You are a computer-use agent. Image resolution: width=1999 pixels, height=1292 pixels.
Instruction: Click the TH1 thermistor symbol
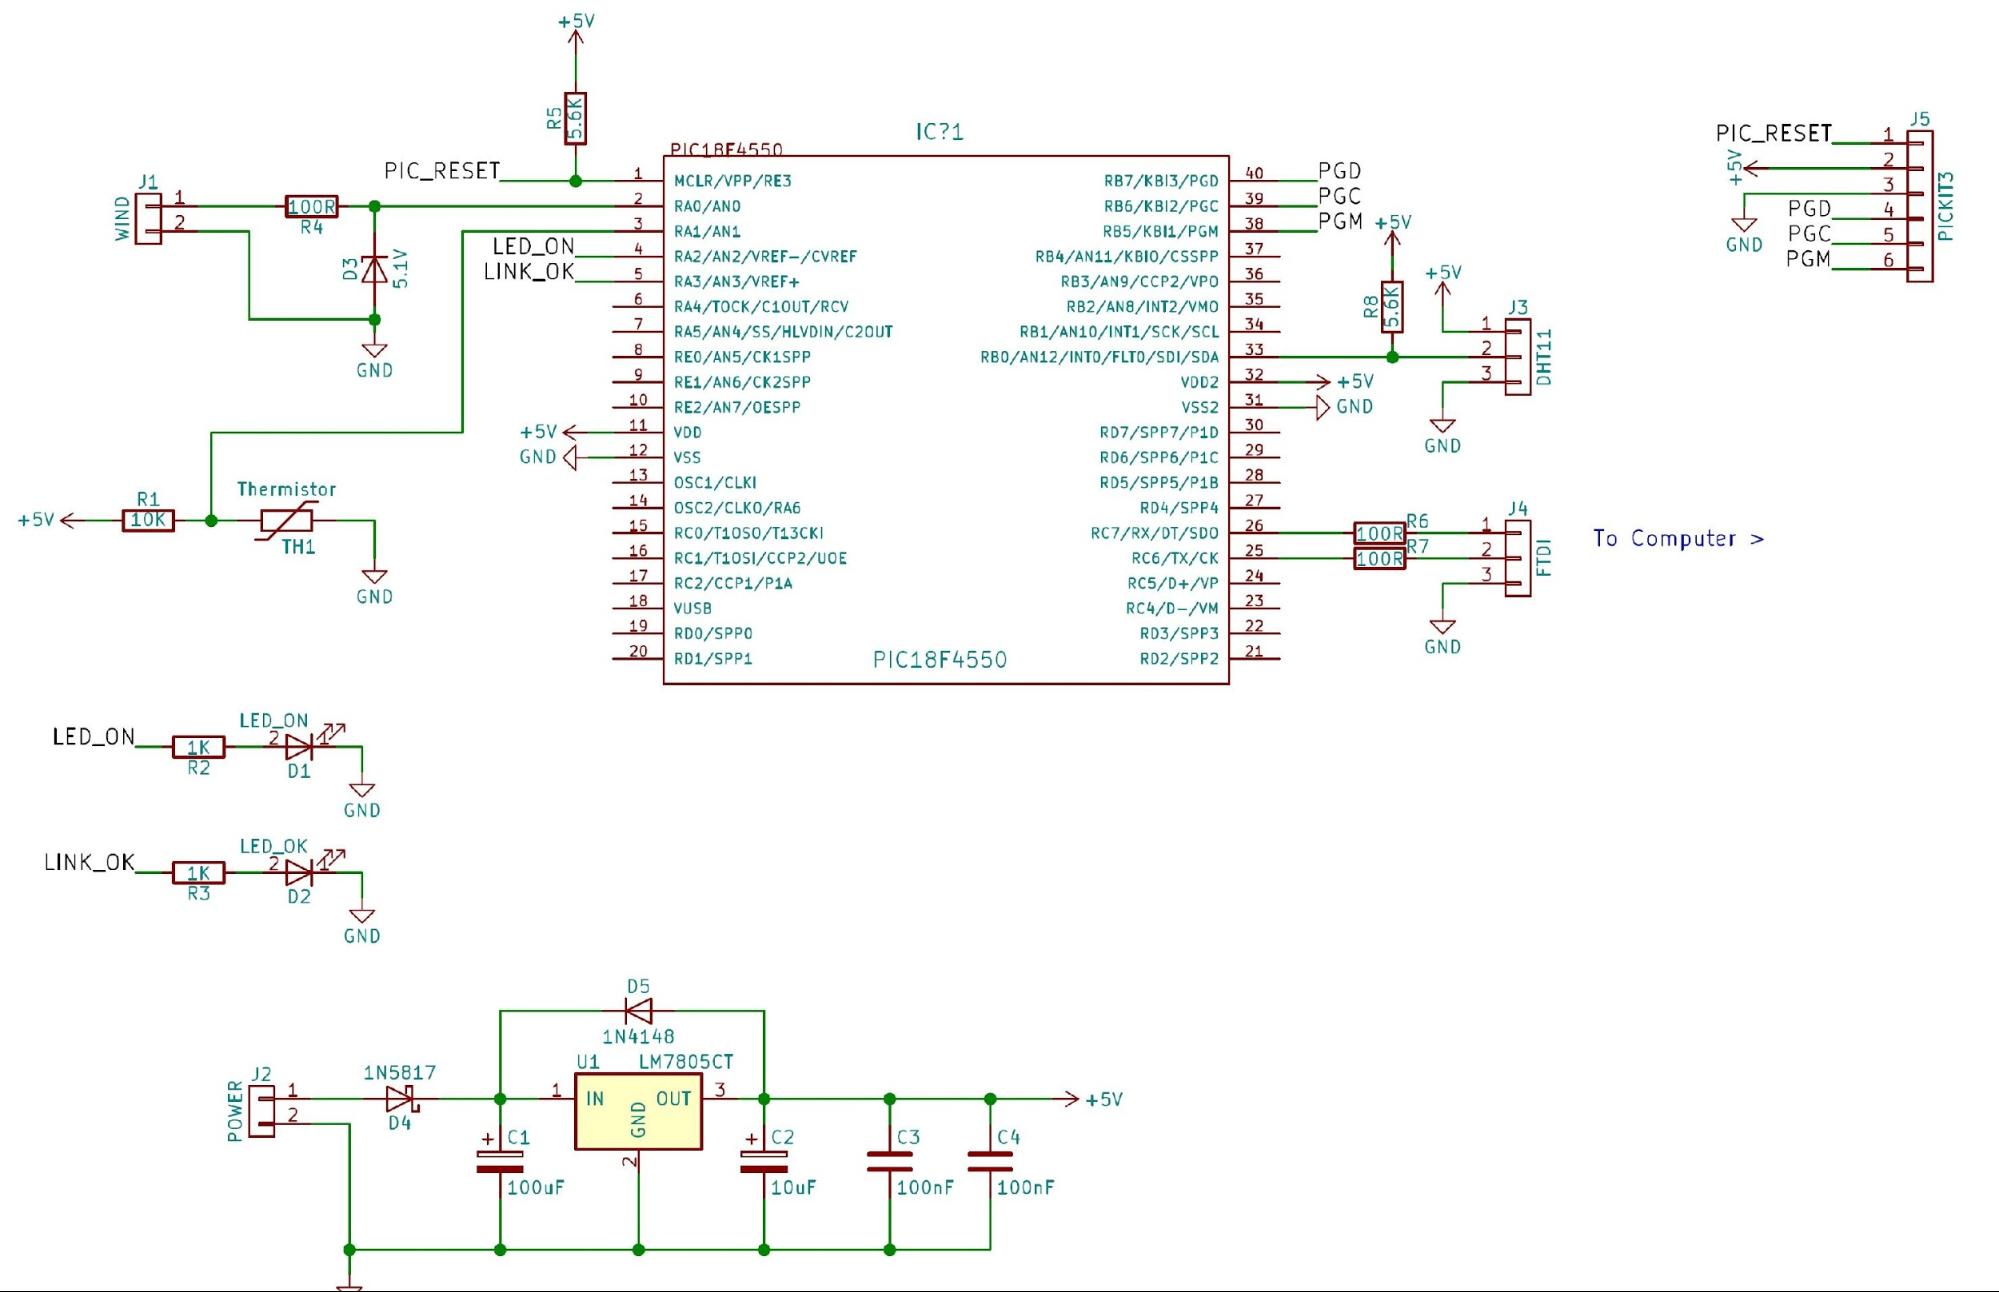pyautogui.click(x=286, y=521)
